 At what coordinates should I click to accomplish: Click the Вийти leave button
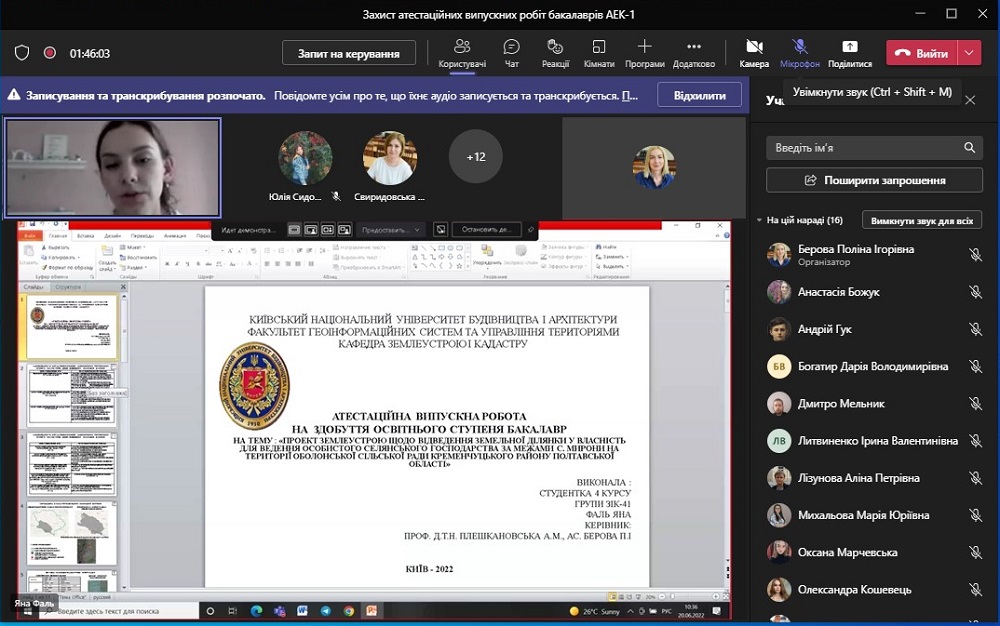click(922, 54)
